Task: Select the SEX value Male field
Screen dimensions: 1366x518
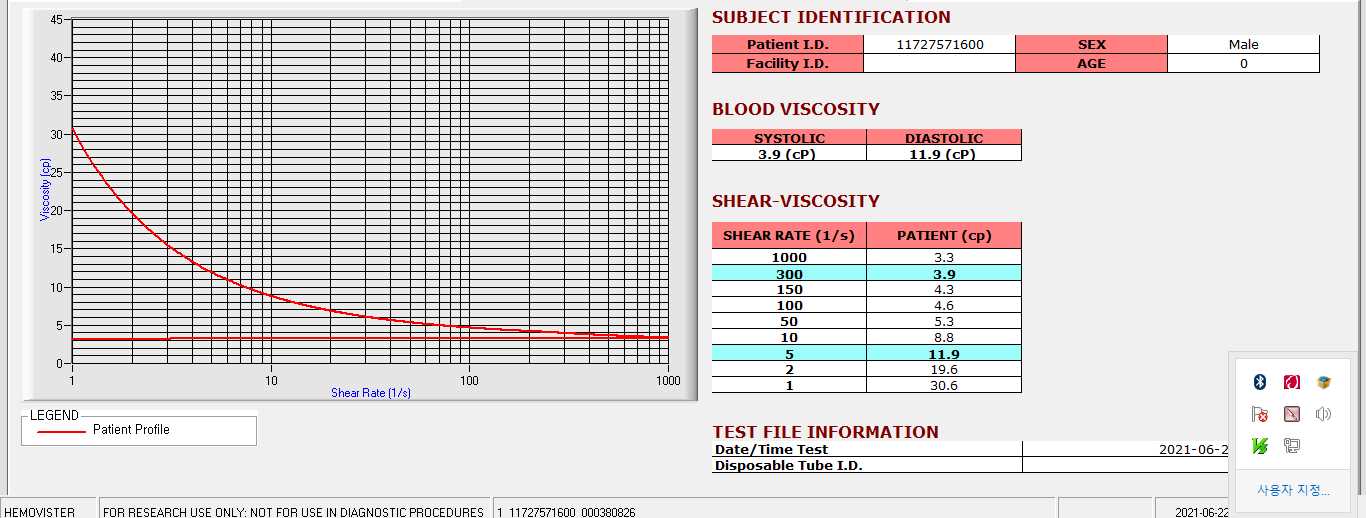Action: [1243, 45]
